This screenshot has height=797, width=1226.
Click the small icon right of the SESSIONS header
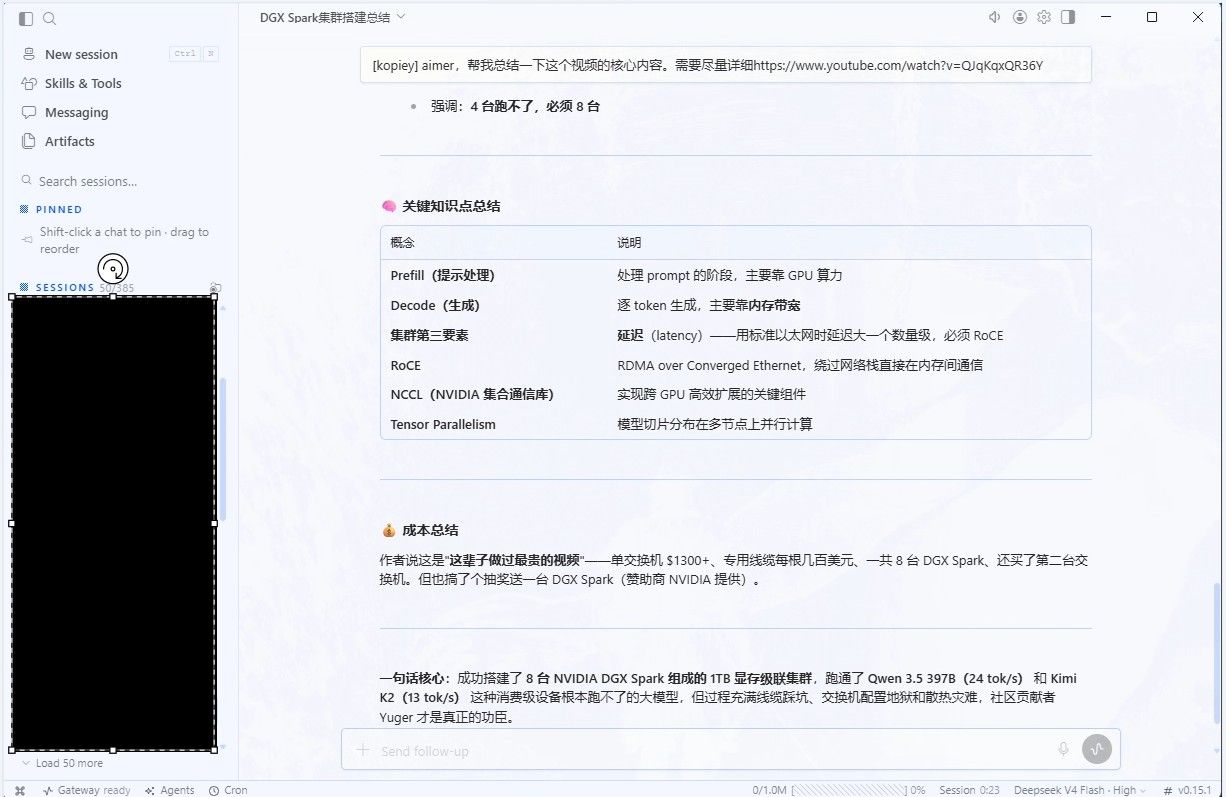click(215, 288)
